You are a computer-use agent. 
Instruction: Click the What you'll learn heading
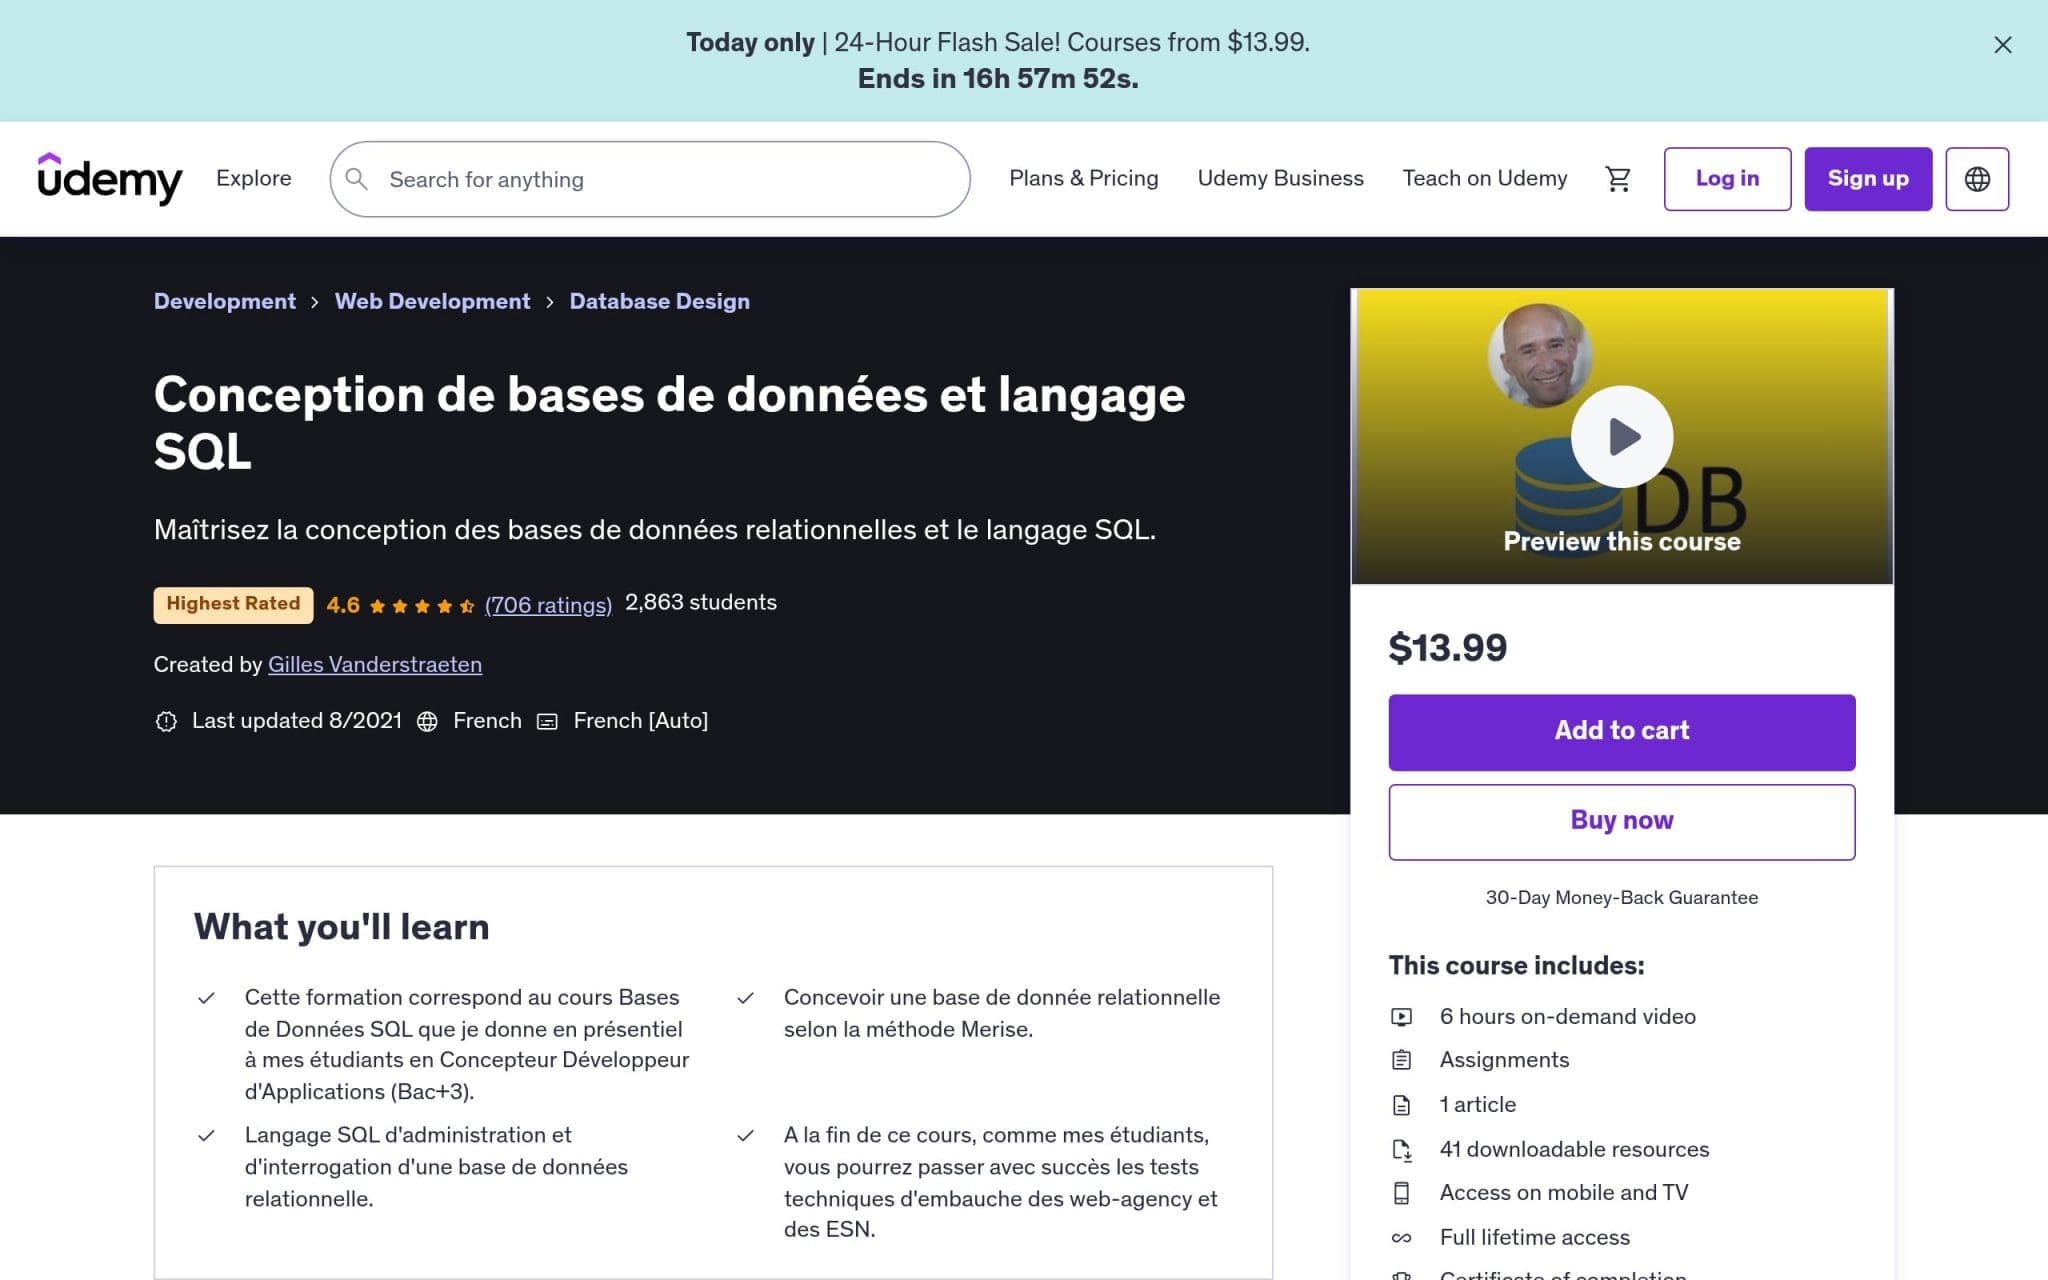pos(341,927)
